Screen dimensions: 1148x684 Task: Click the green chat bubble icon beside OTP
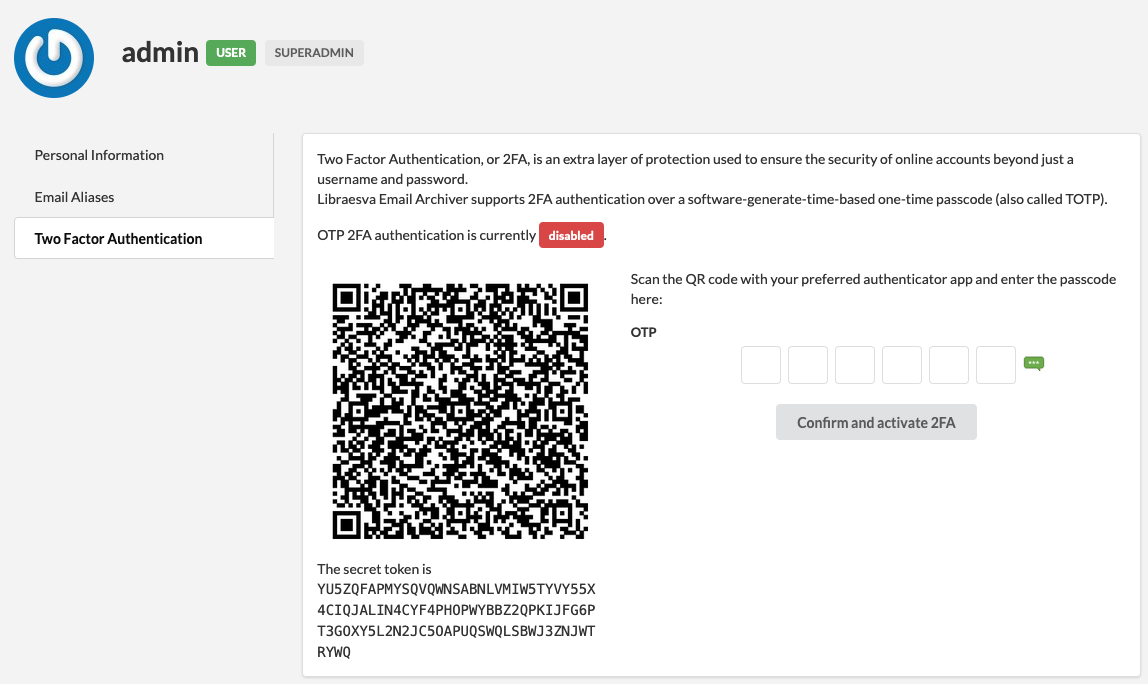(x=1033, y=363)
